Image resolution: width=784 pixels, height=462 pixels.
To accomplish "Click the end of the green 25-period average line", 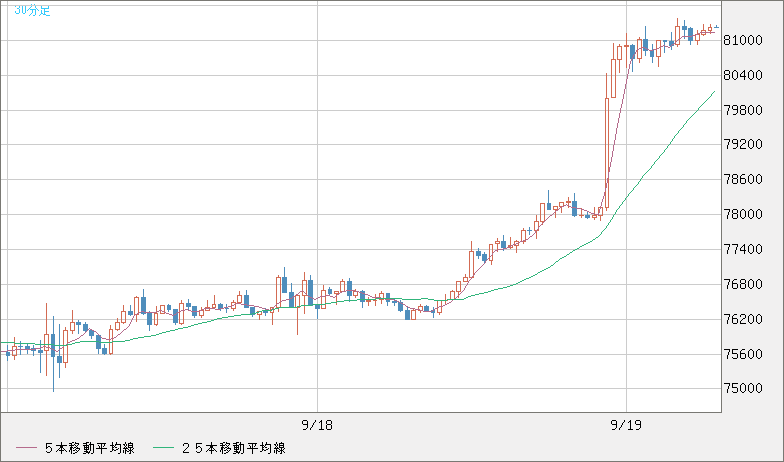I will 714,92.
